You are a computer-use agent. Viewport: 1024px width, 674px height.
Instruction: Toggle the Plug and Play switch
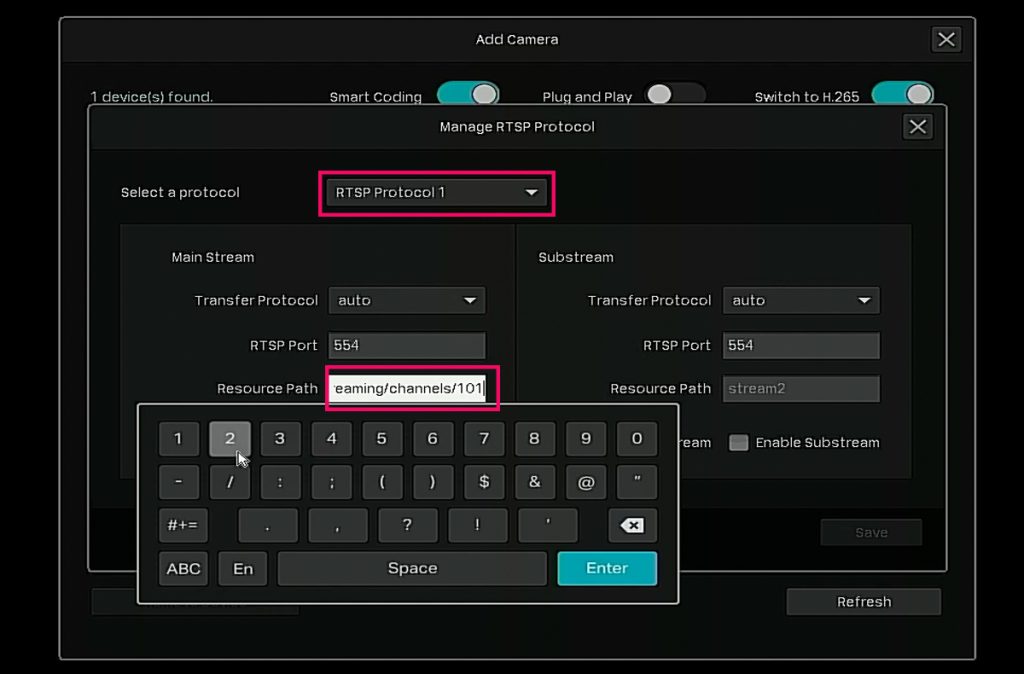pyautogui.click(x=674, y=95)
